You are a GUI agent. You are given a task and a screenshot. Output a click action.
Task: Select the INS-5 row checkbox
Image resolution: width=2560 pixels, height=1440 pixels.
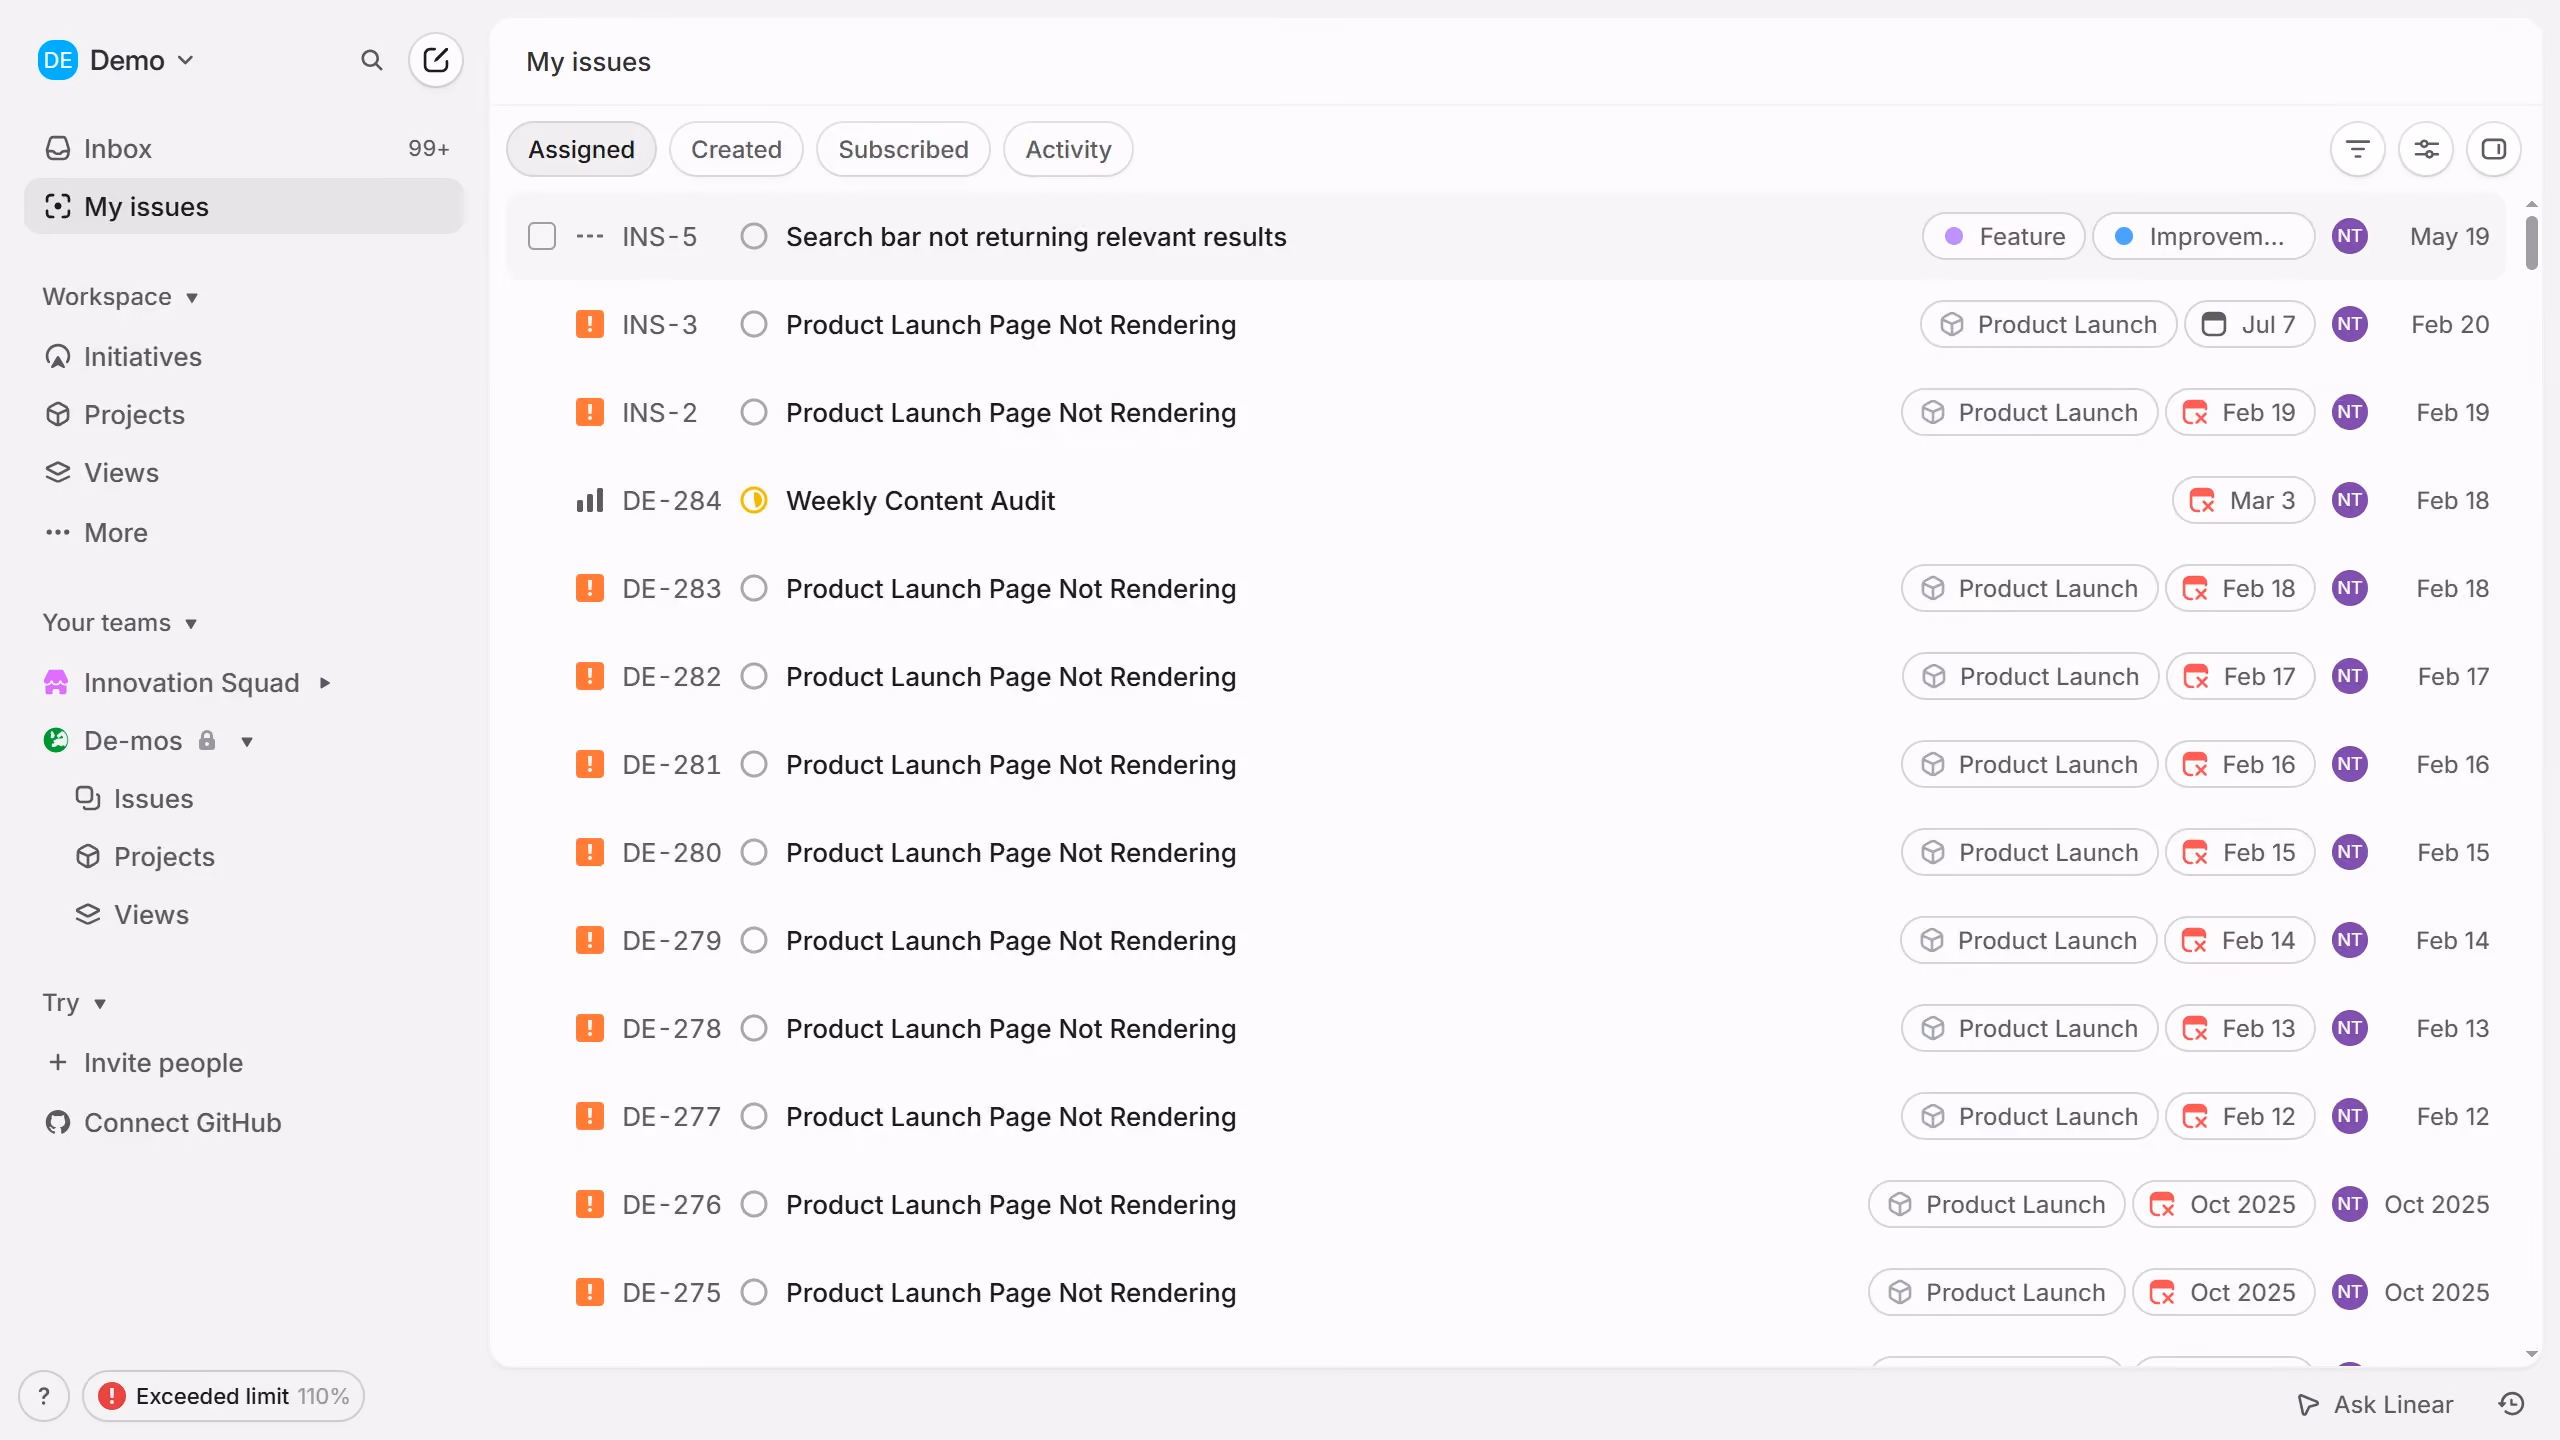[542, 236]
